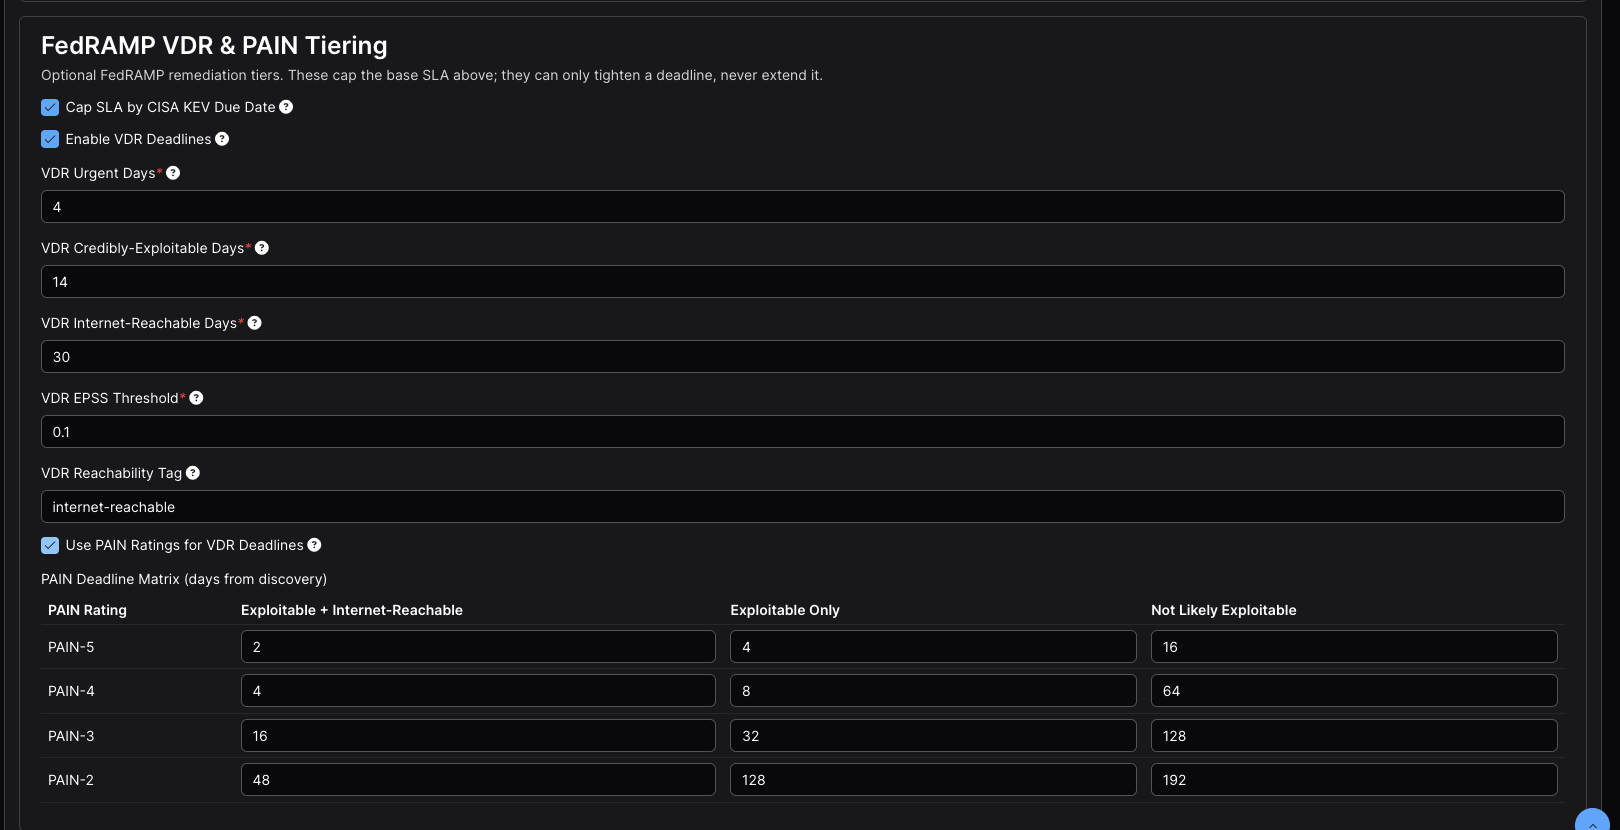Click the PAIN Rating column header
1620x830 pixels.
point(87,610)
